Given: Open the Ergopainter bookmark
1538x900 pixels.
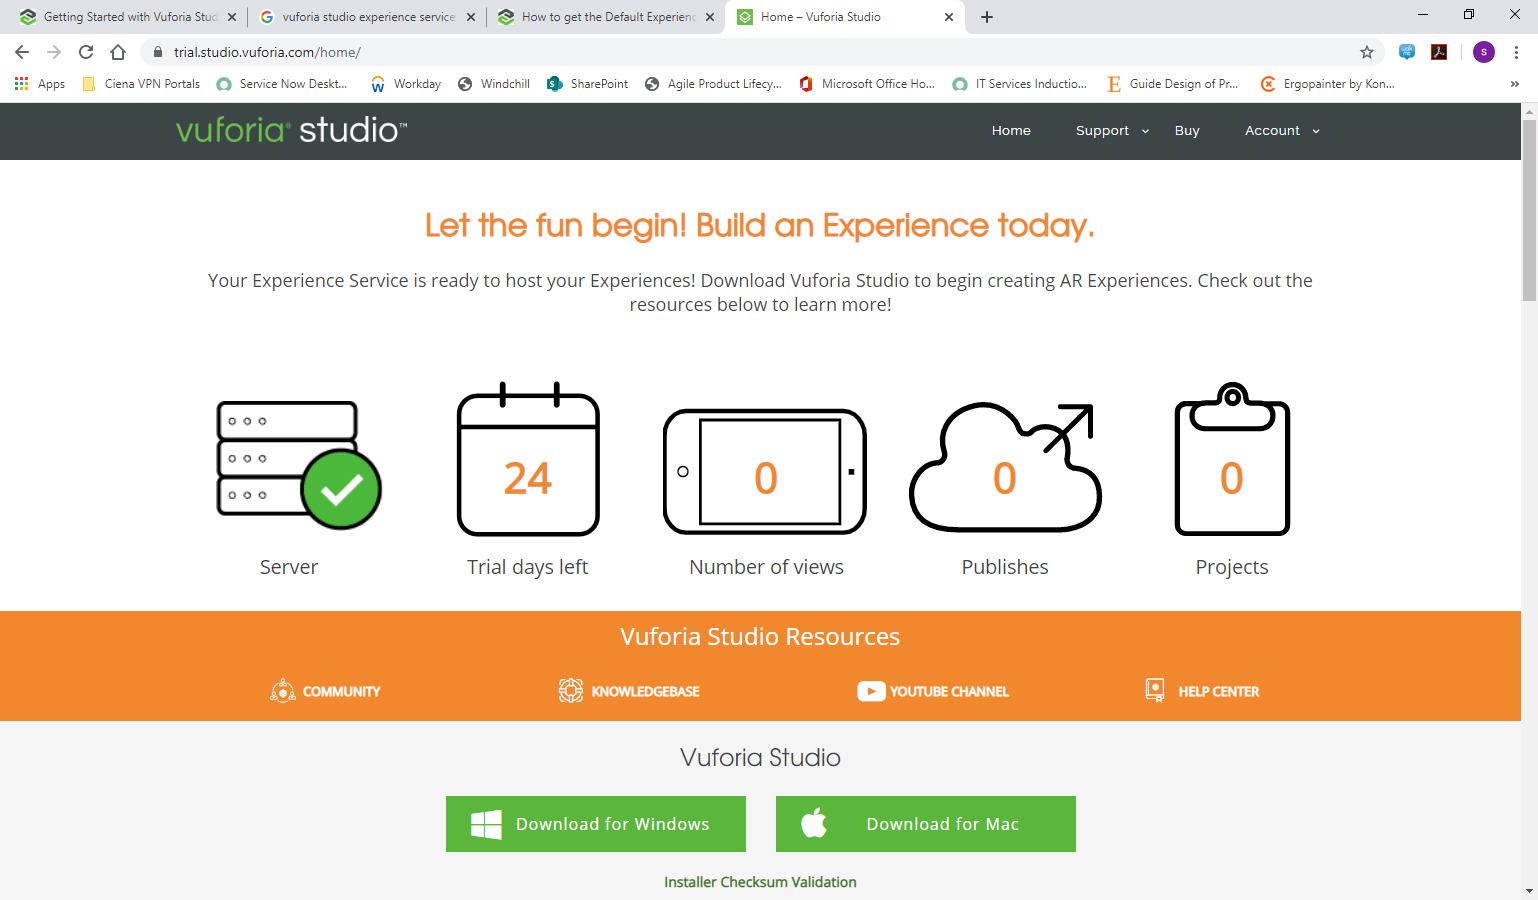Looking at the screenshot, I should pyautogui.click(x=1327, y=84).
